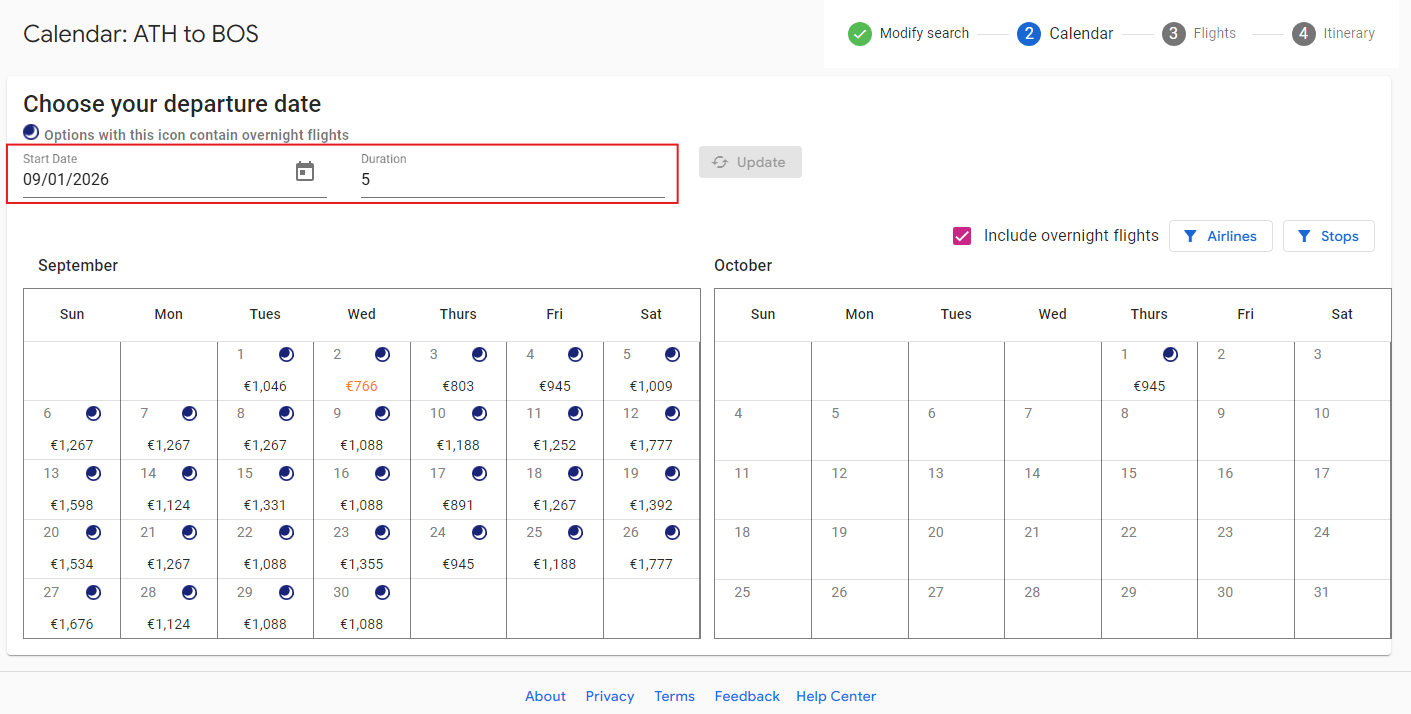Open the Start Date calendar picker icon

(305, 172)
